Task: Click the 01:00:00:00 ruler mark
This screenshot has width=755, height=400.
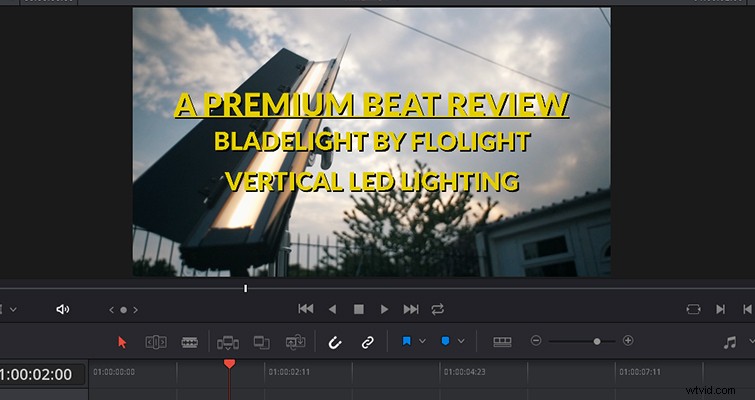Action: pyautogui.click(x=114, y=372)
